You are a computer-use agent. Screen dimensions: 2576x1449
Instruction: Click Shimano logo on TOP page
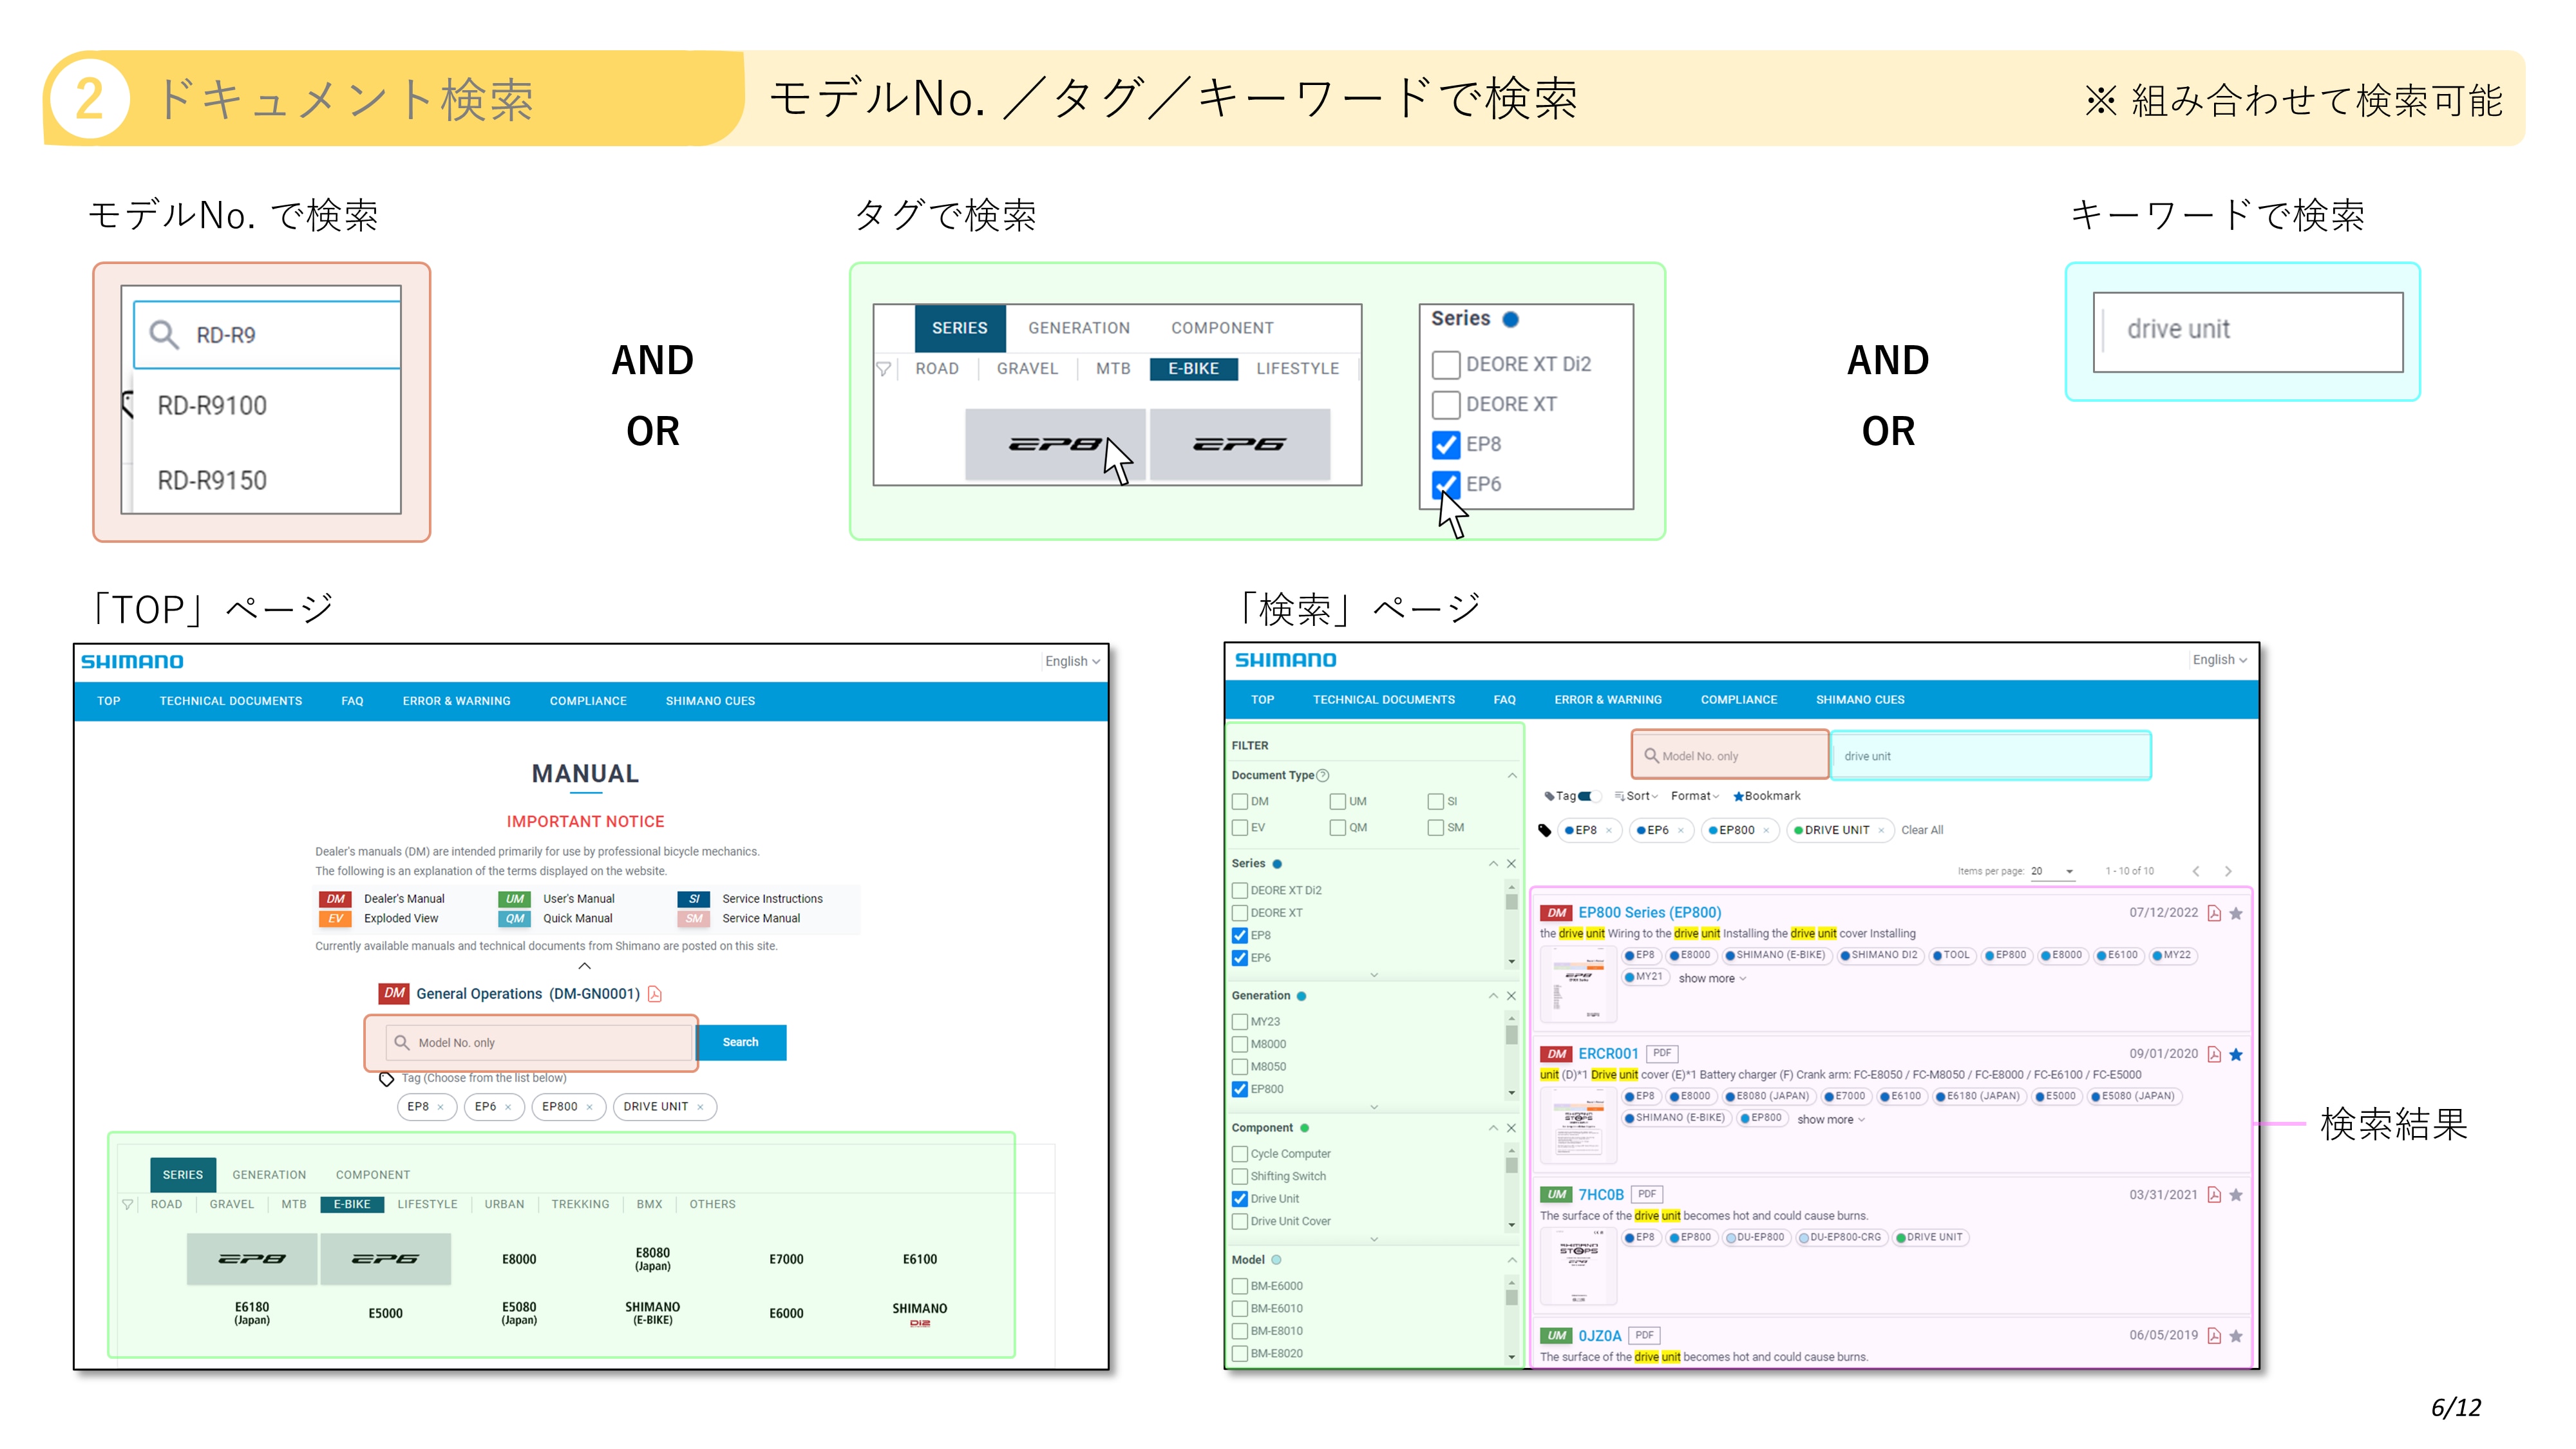(132, 662)
